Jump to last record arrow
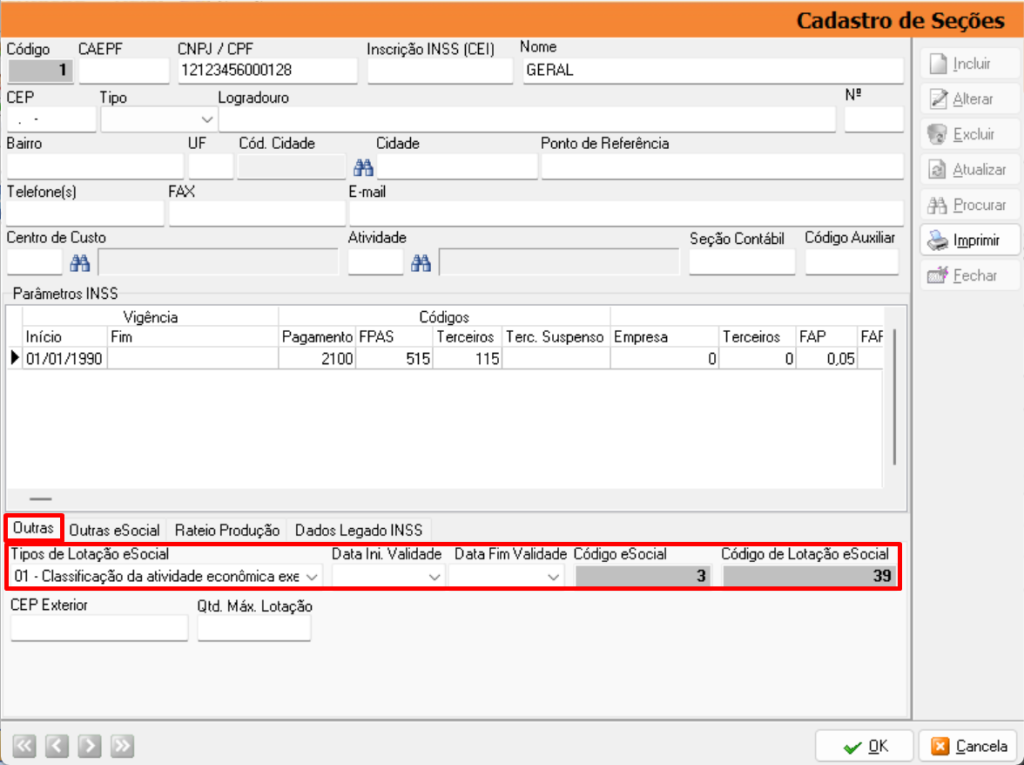The height and width of the screenshot is (765, 1024). click(122, 745)
